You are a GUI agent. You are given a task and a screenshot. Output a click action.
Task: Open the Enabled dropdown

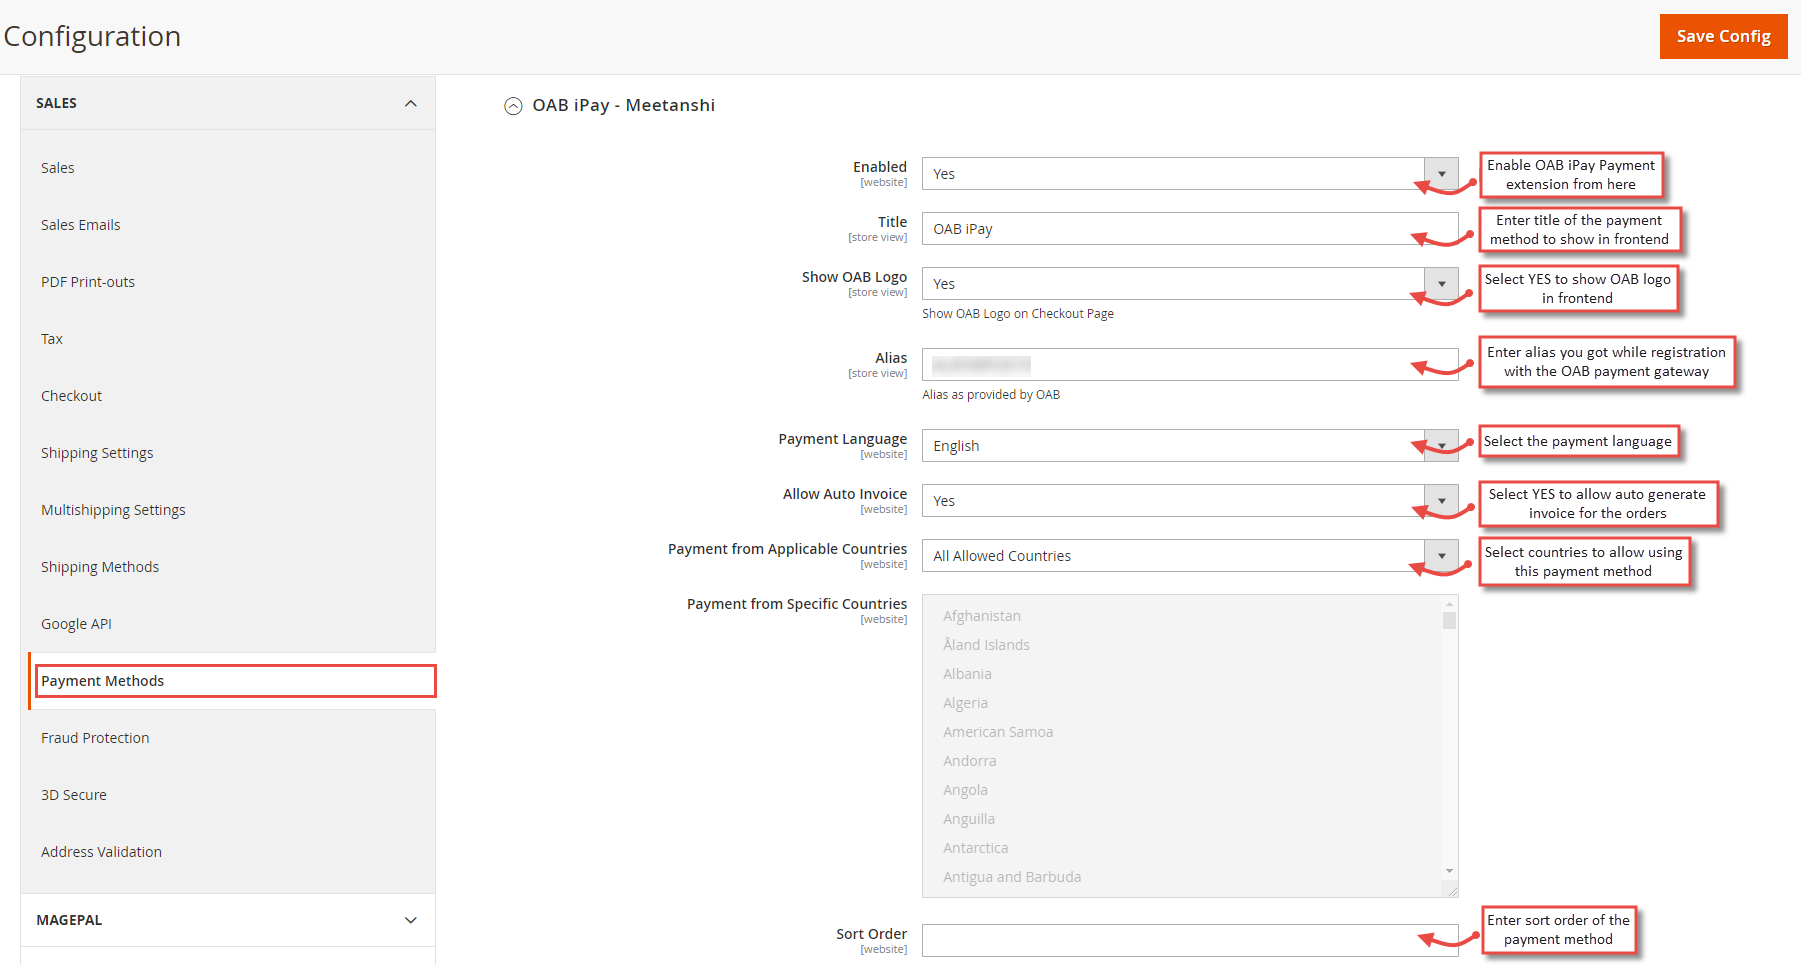1190,174
